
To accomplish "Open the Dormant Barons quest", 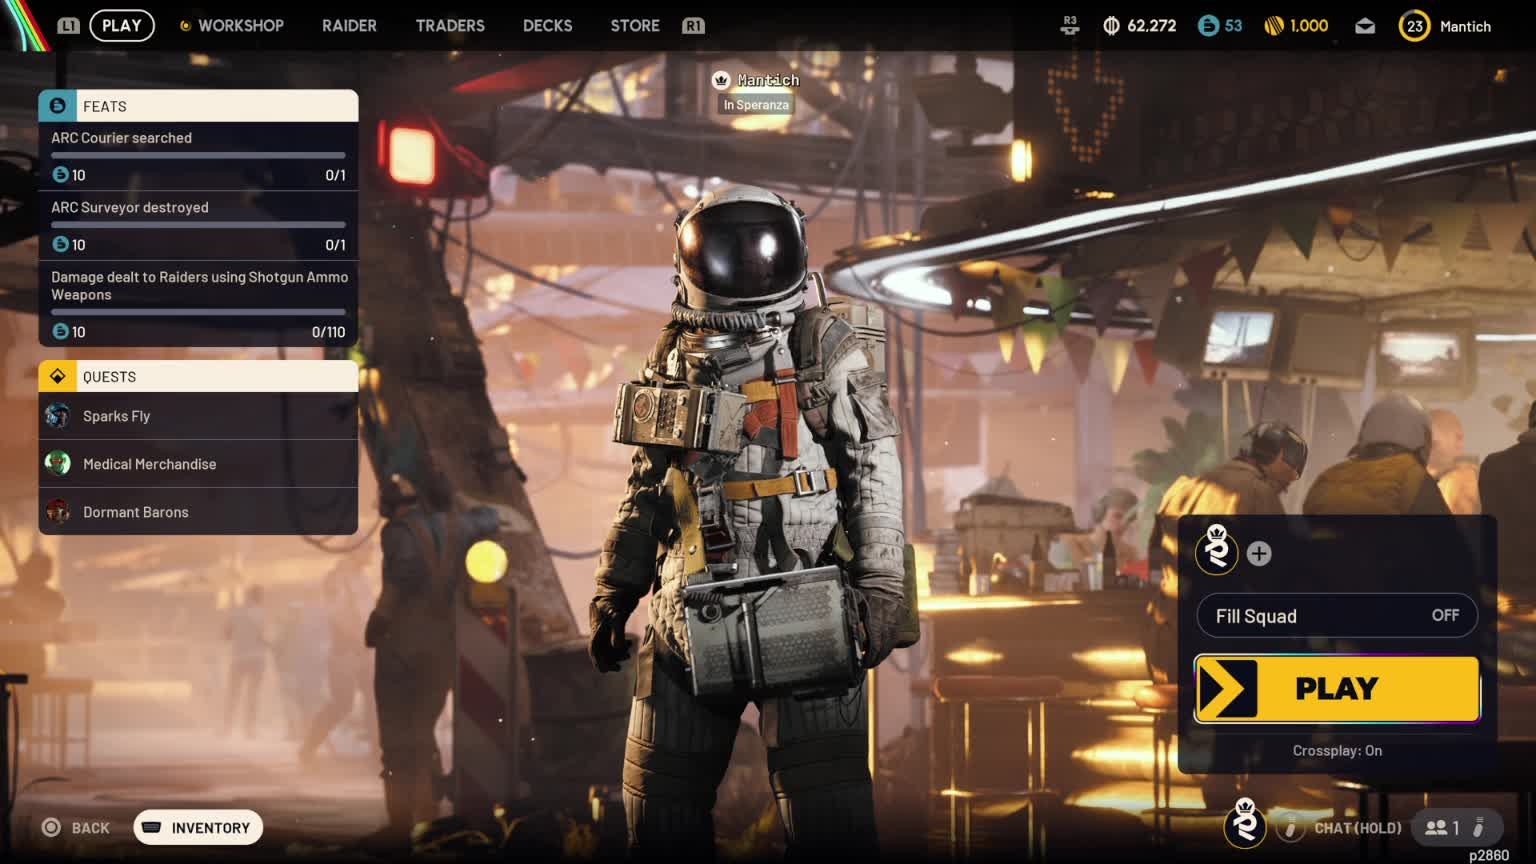I will coord(198,511).
